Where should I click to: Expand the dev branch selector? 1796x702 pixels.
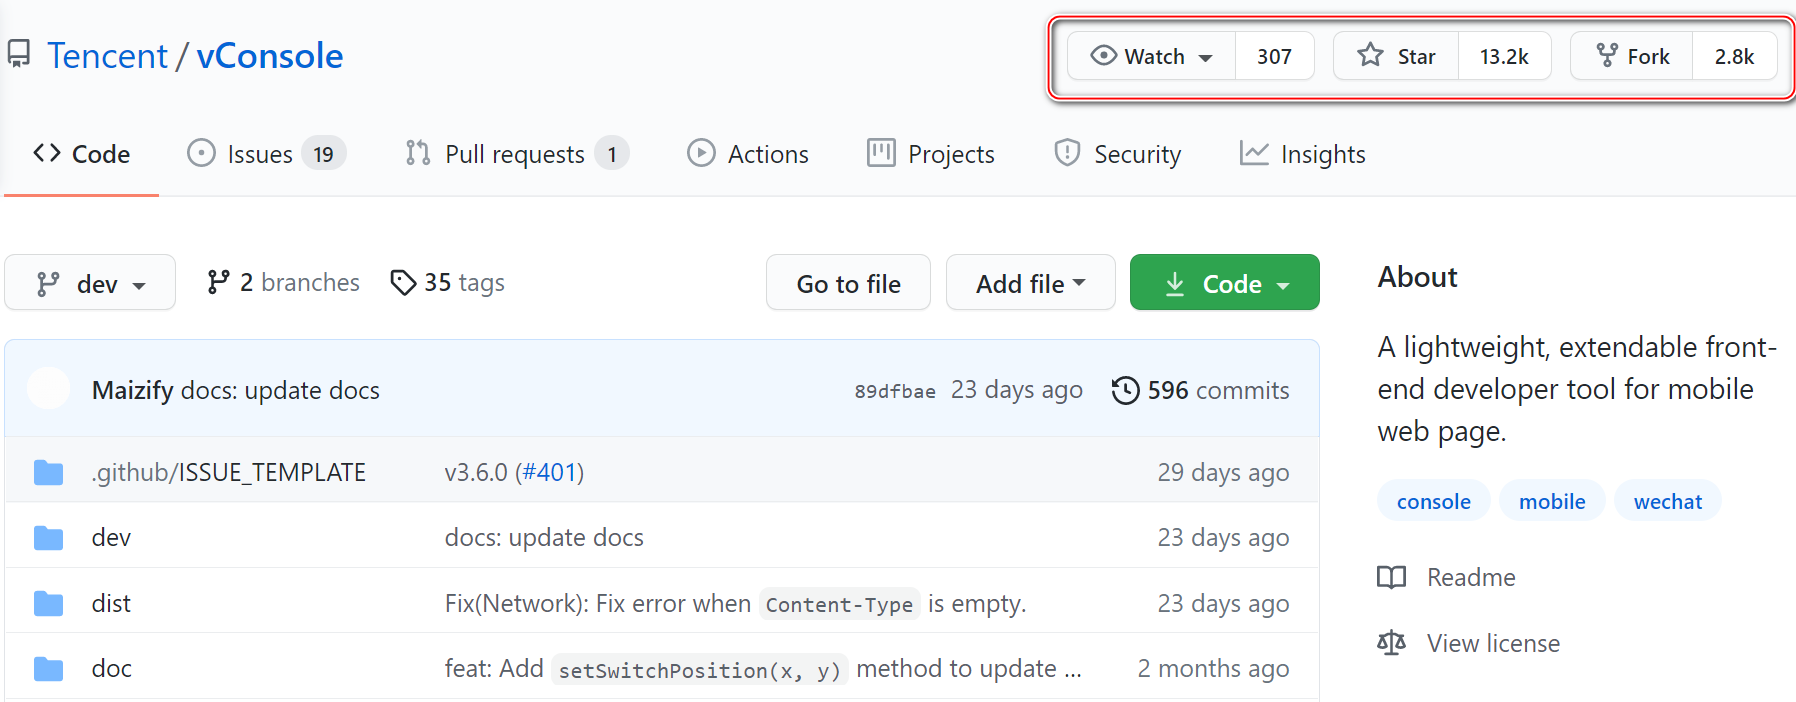(90, 284)
